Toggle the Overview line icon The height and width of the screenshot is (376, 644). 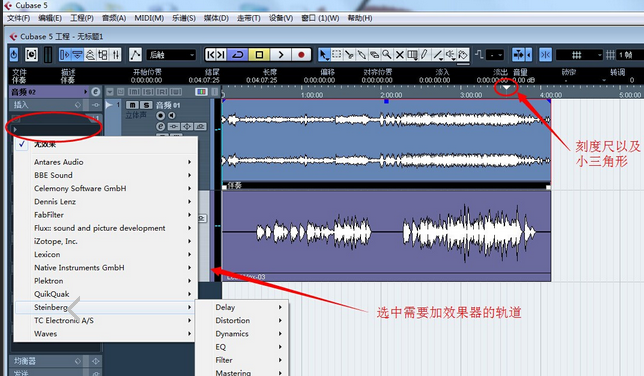(x=90, y=55)
